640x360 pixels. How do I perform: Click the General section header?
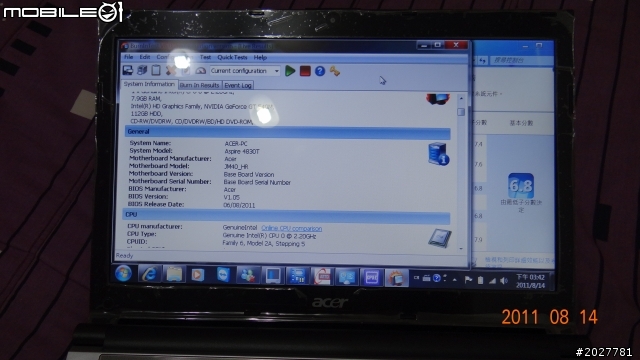[287, 132]
